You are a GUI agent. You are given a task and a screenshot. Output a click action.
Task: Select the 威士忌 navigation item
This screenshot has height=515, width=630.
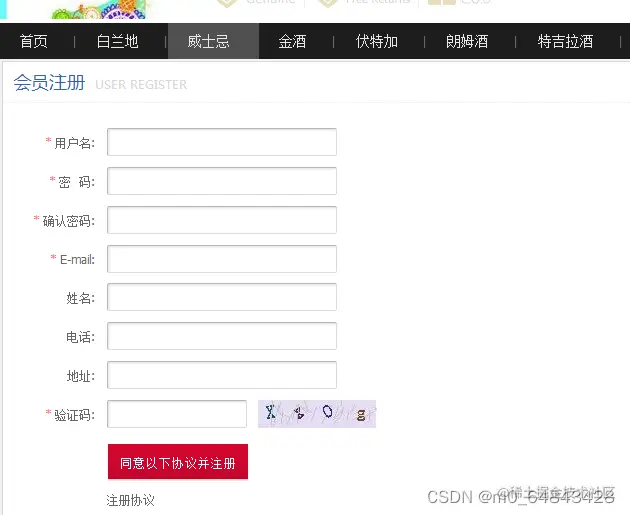213,41
